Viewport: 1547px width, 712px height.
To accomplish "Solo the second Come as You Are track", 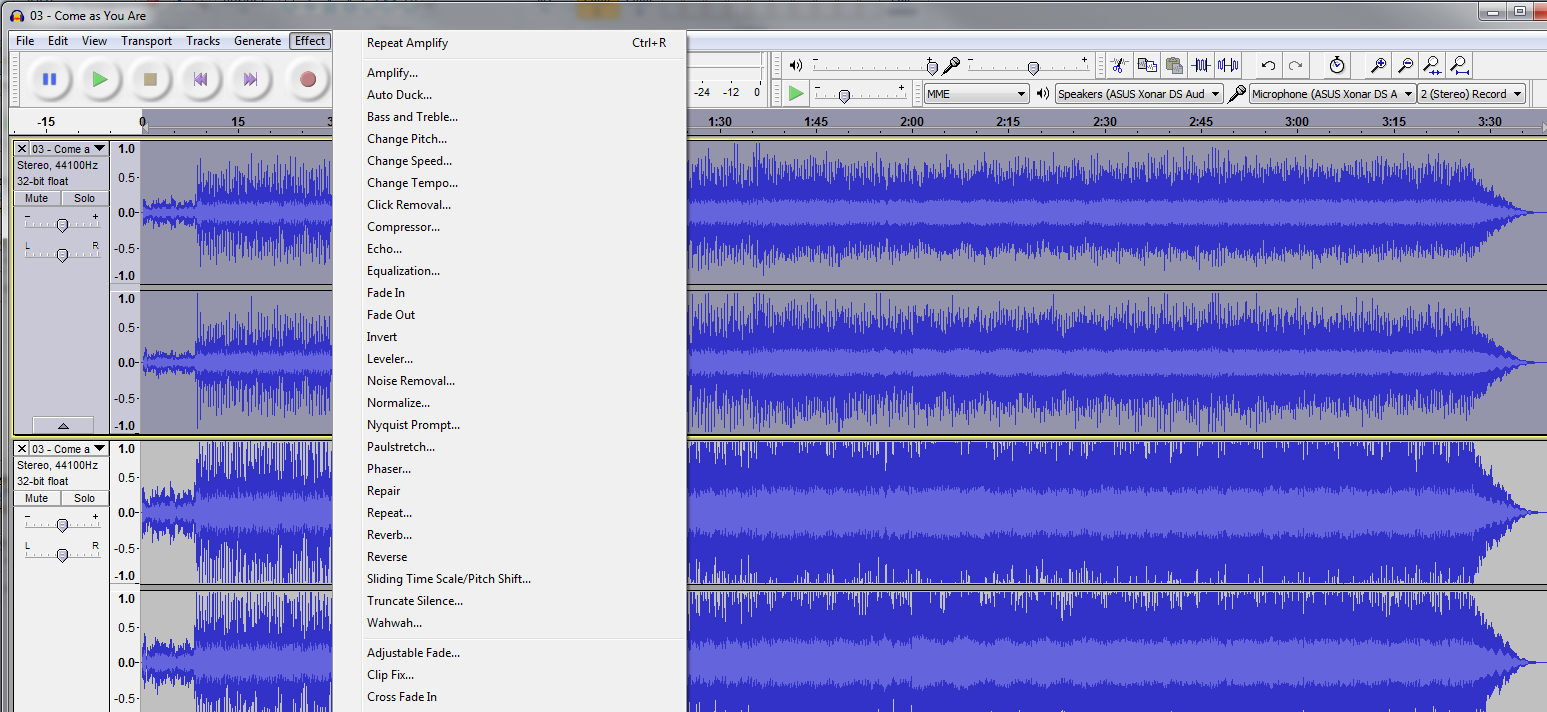I will pyautogui.click(x=84, y=498).
